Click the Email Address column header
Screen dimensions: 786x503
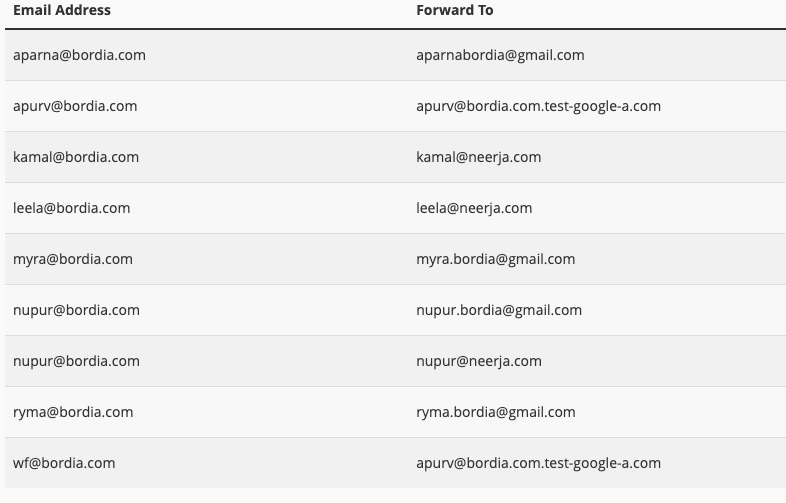point(62,10)
